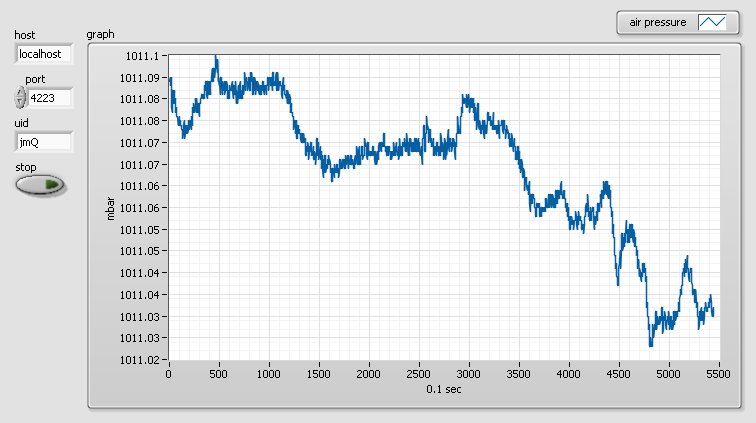Click the uid field containing jmQ
The image size is (756, 423).
point(44,142)
